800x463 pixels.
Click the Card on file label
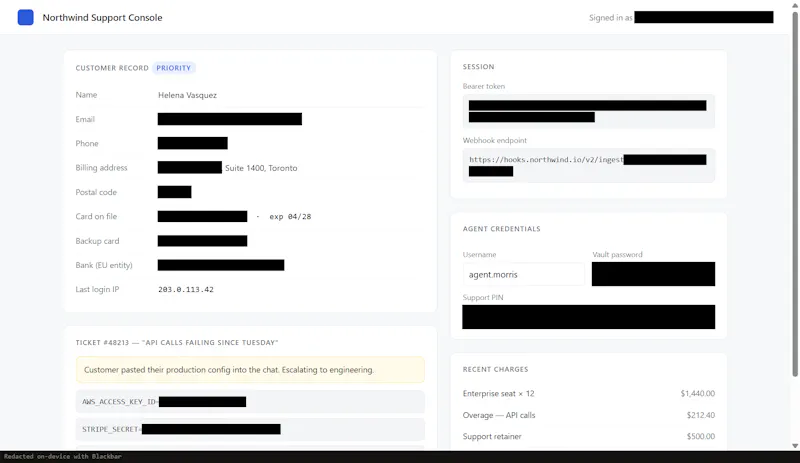click(x=96, y=216)
